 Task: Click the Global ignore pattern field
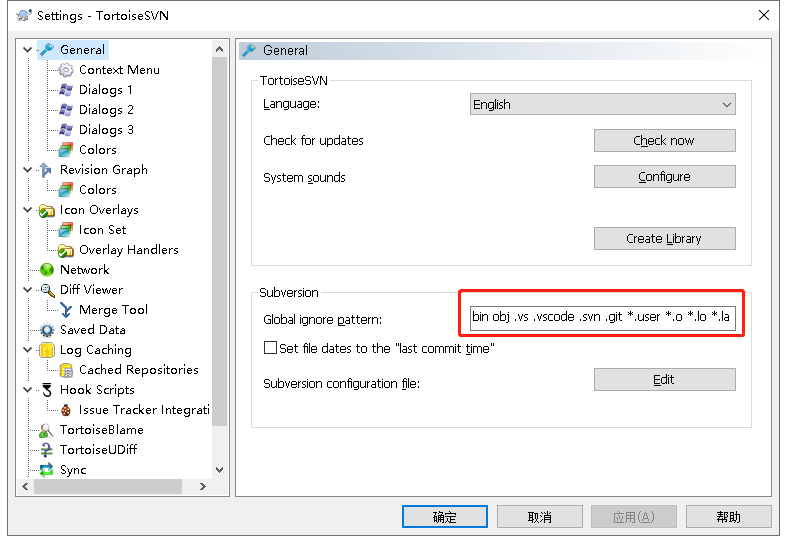pos(602,317)
